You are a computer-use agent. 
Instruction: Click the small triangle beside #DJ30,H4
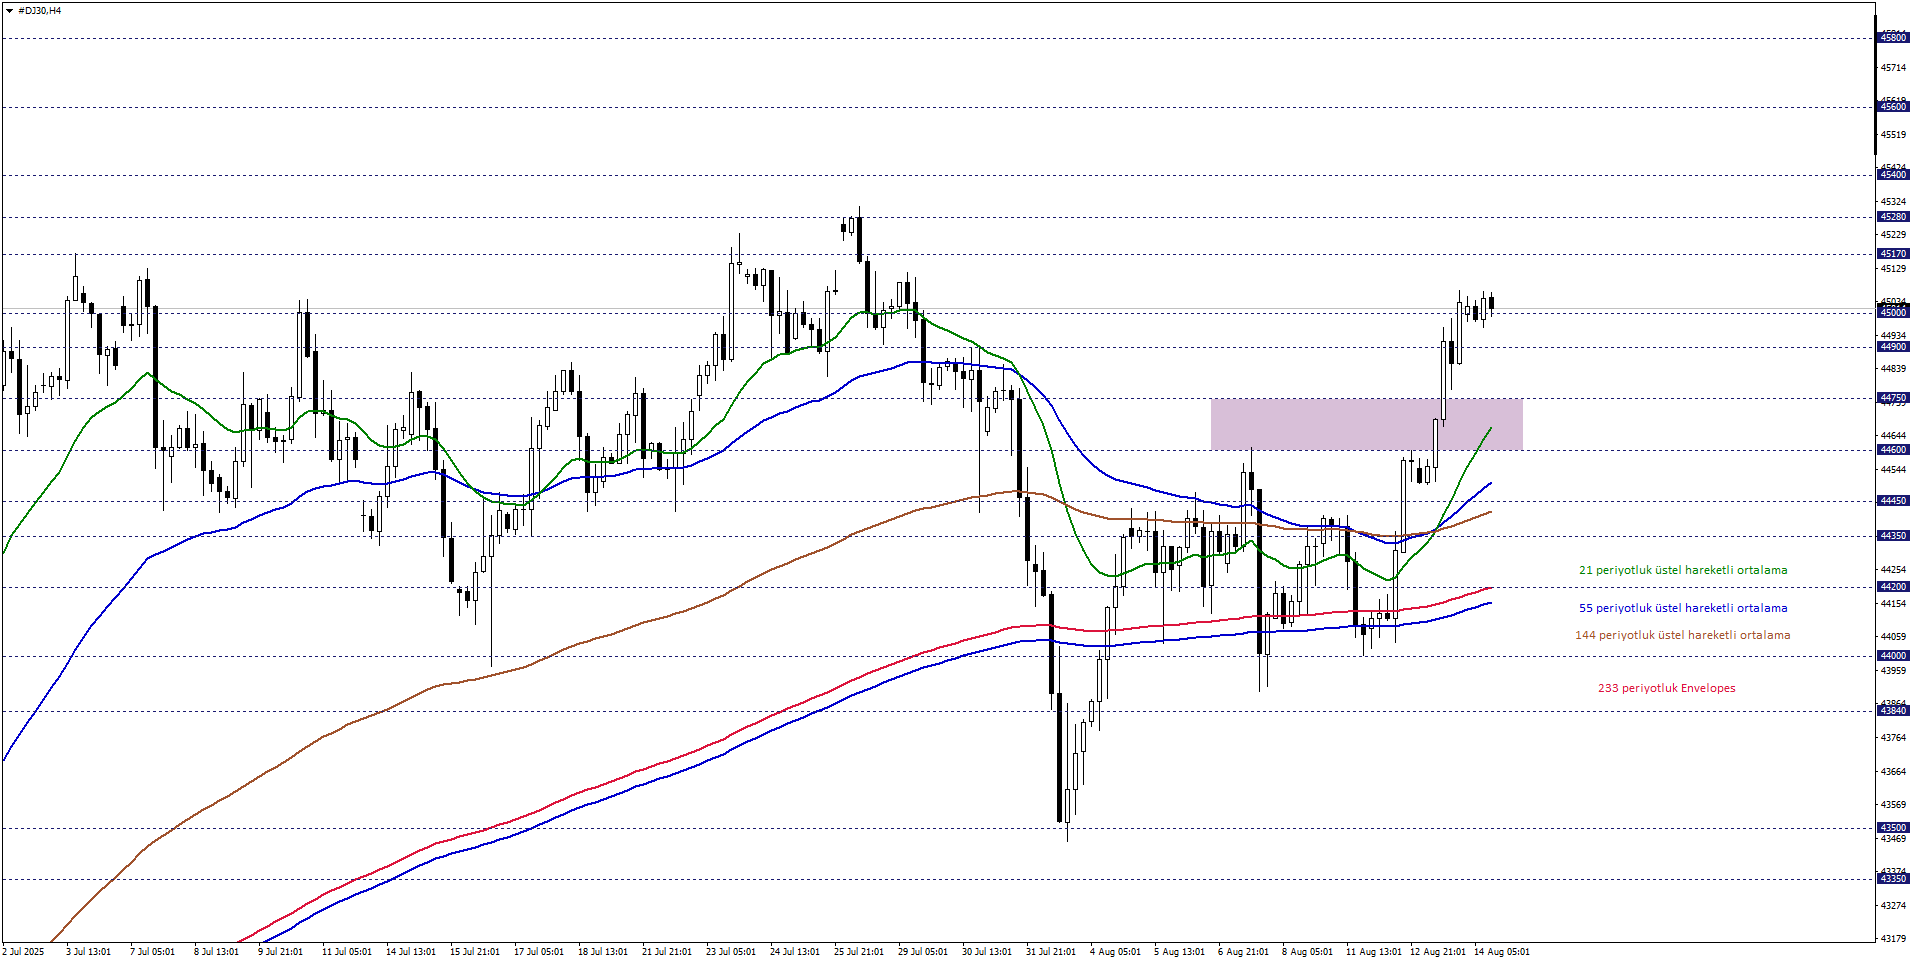tap(9, 10)
